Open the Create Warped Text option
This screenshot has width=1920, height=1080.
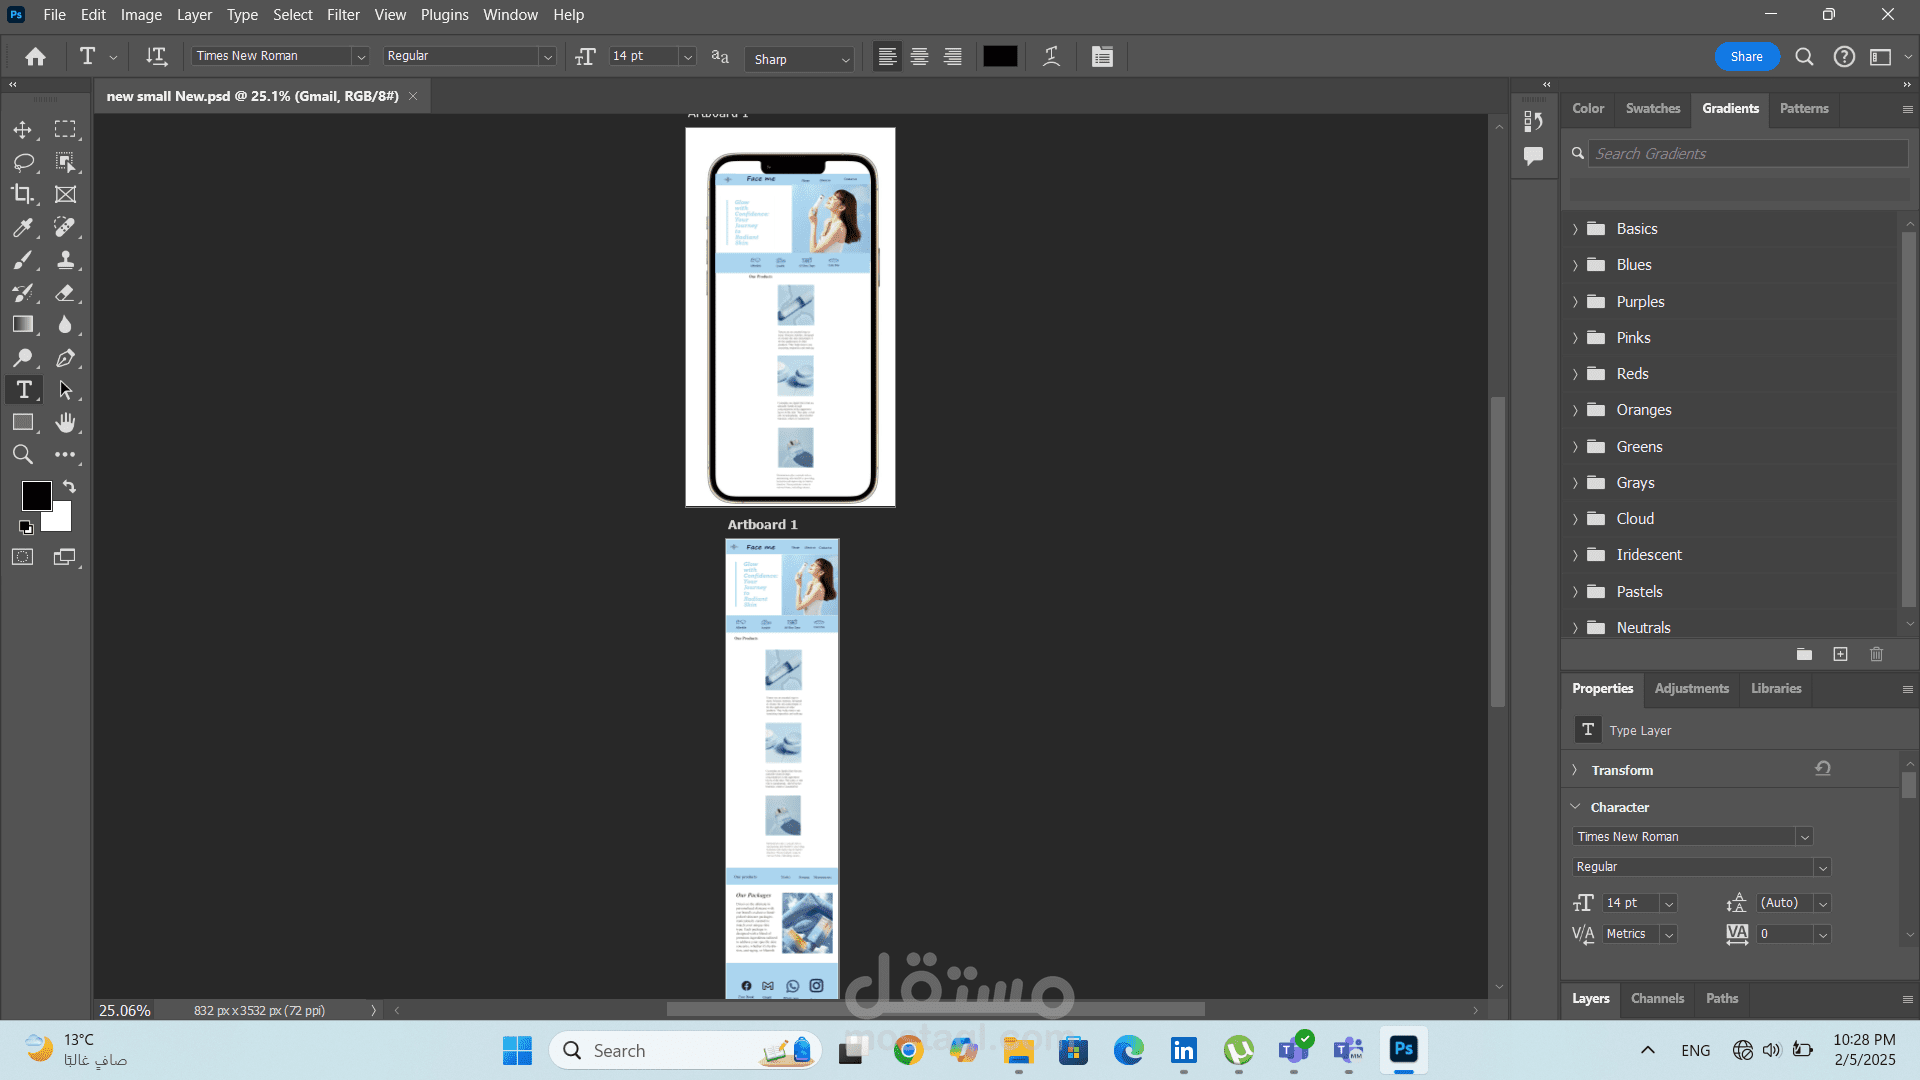(x=1051, y=57)
